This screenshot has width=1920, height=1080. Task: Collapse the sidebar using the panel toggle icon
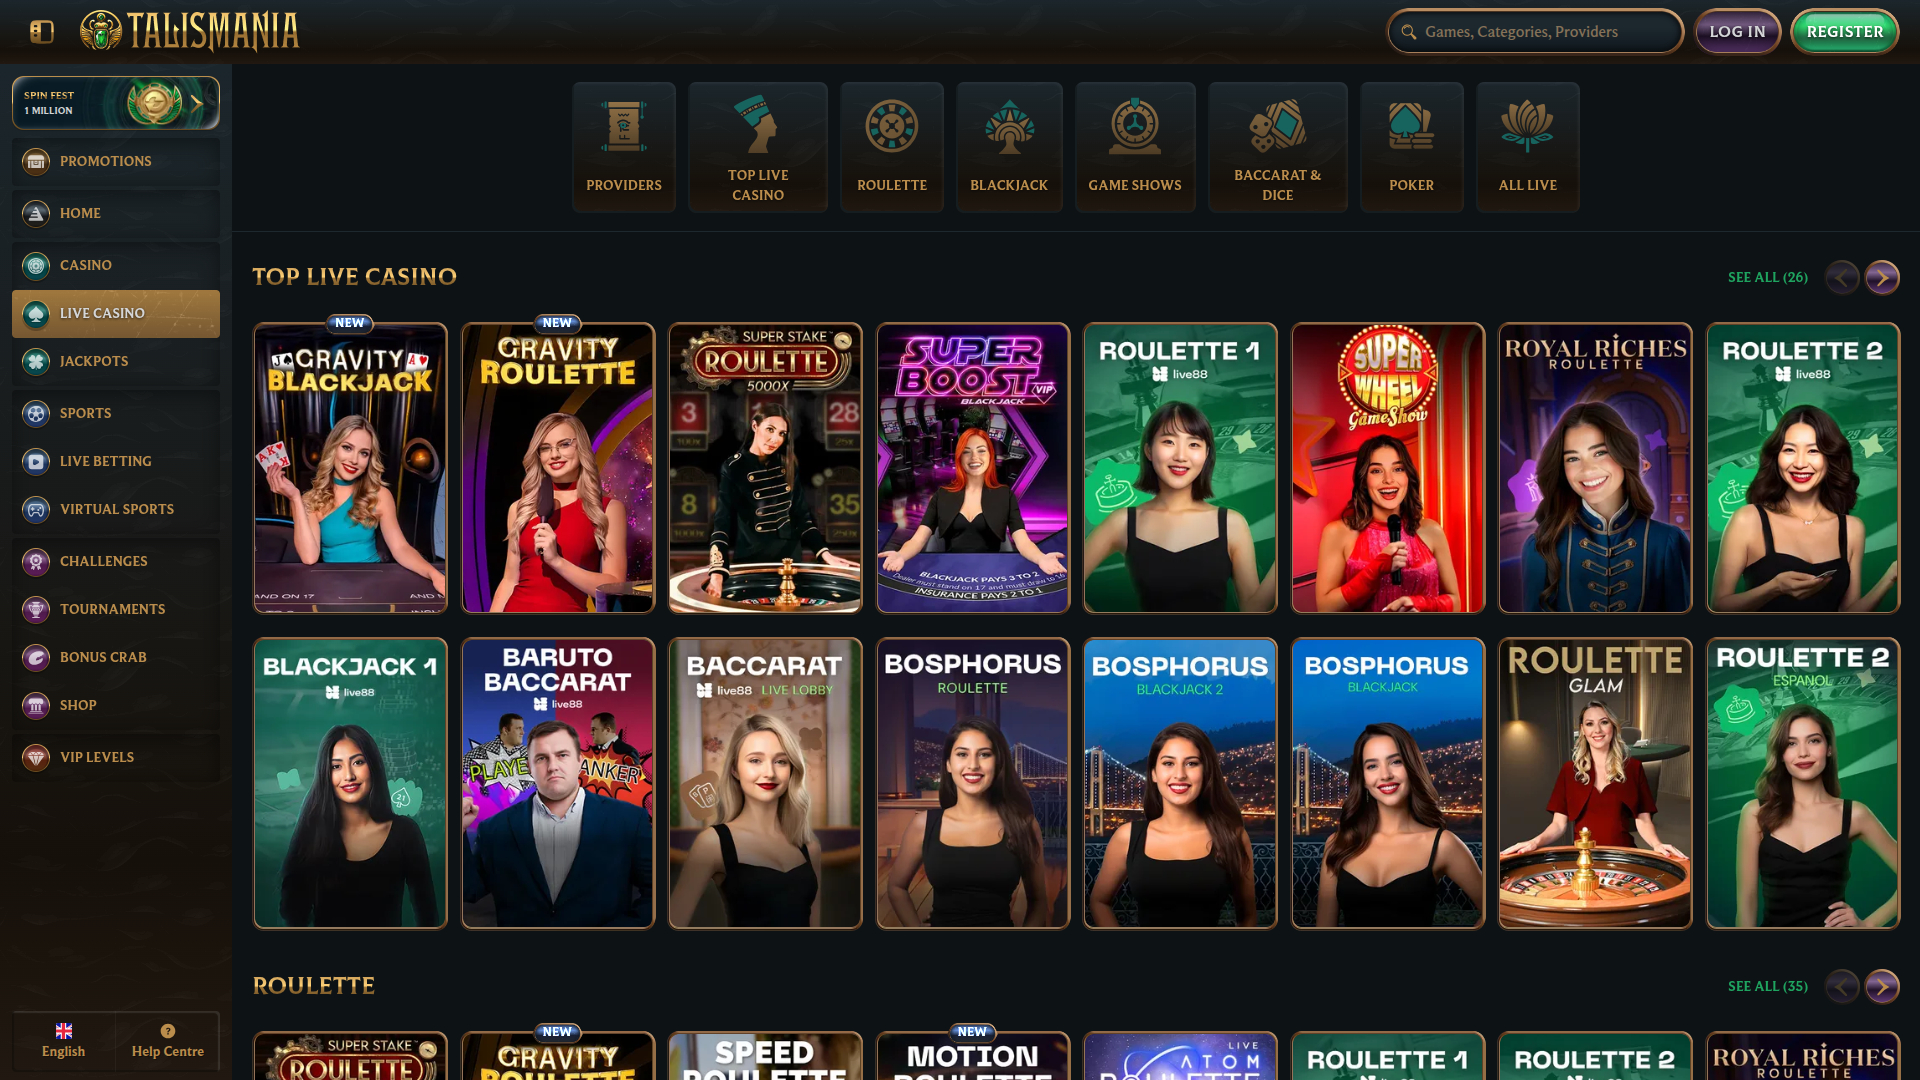point(41,32)
